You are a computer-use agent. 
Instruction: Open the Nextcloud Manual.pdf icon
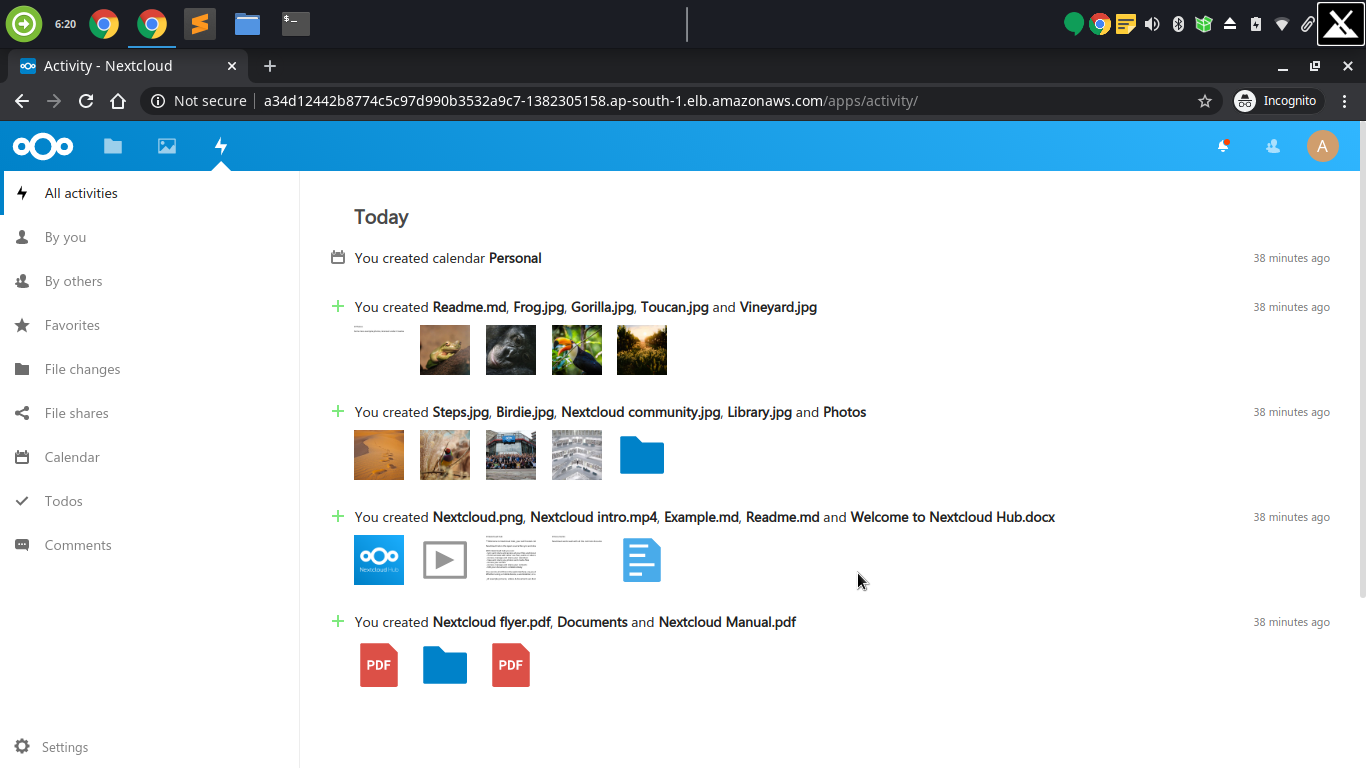[511, 665]
